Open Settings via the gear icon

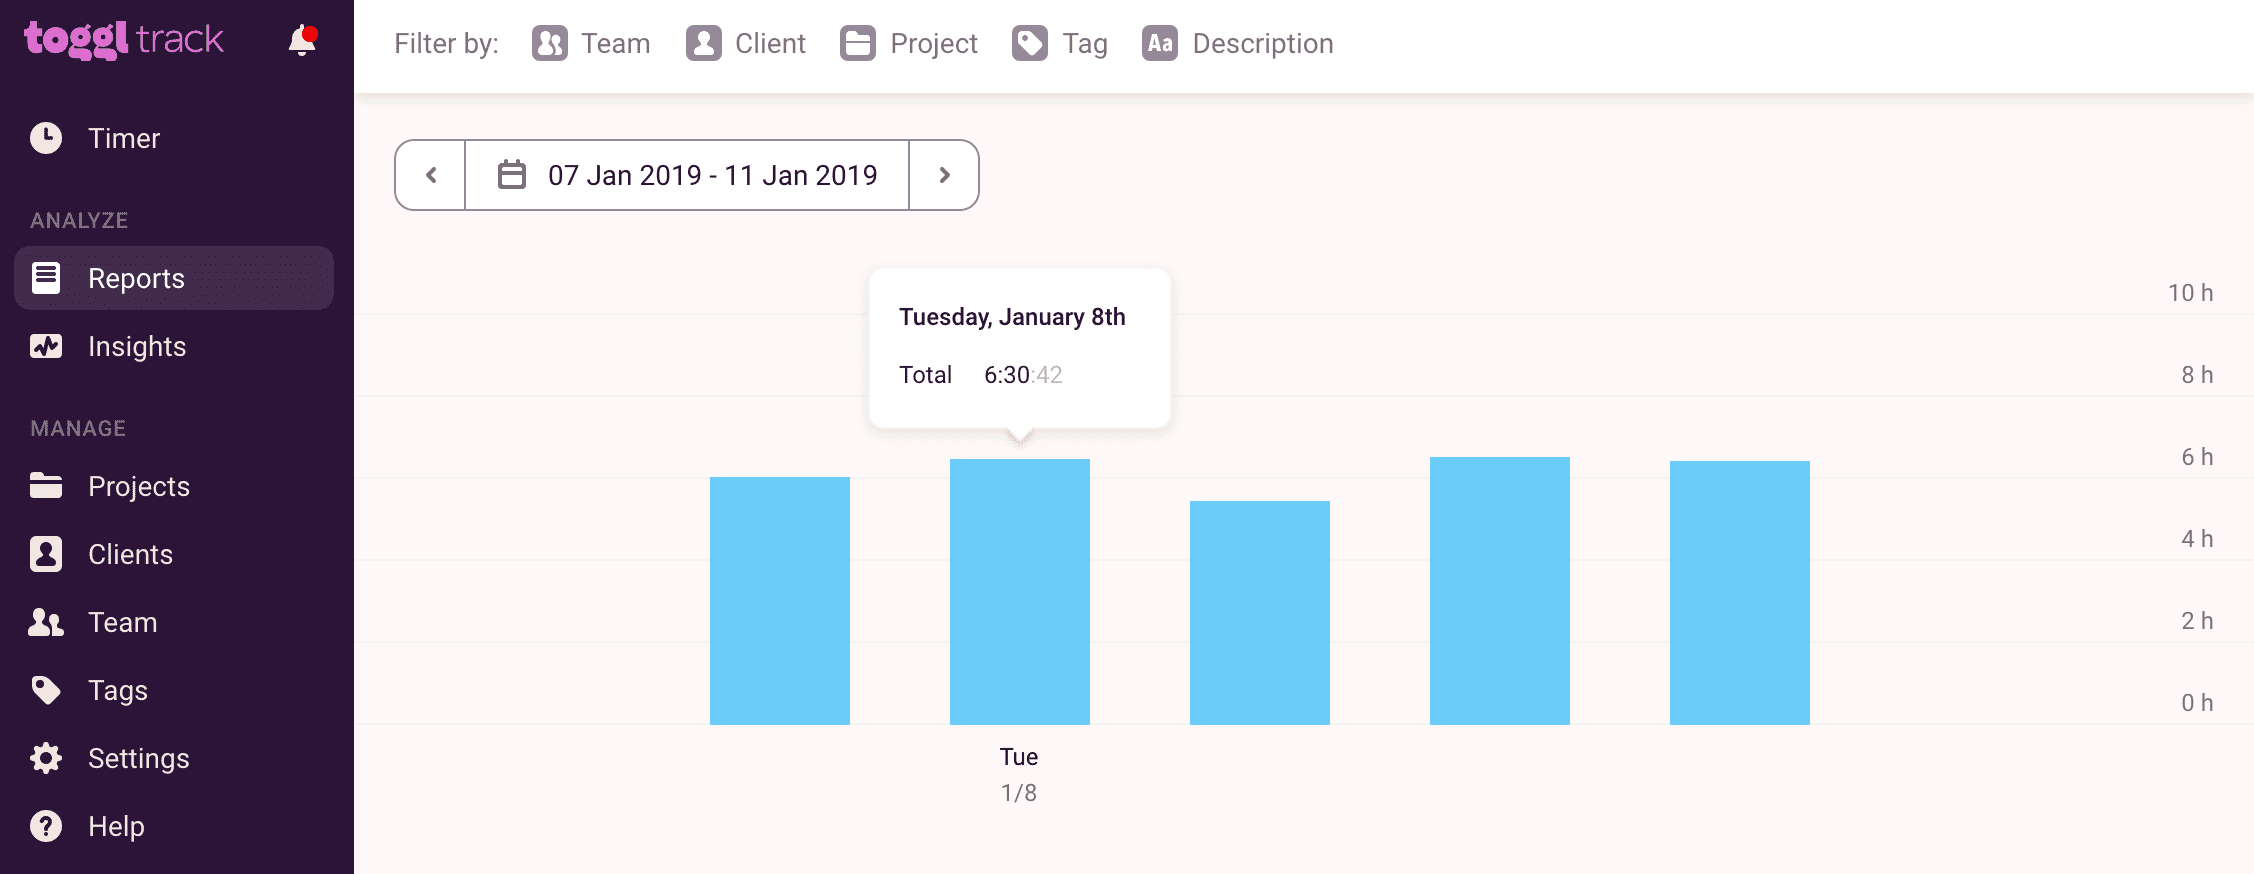[x=46, y=758]
